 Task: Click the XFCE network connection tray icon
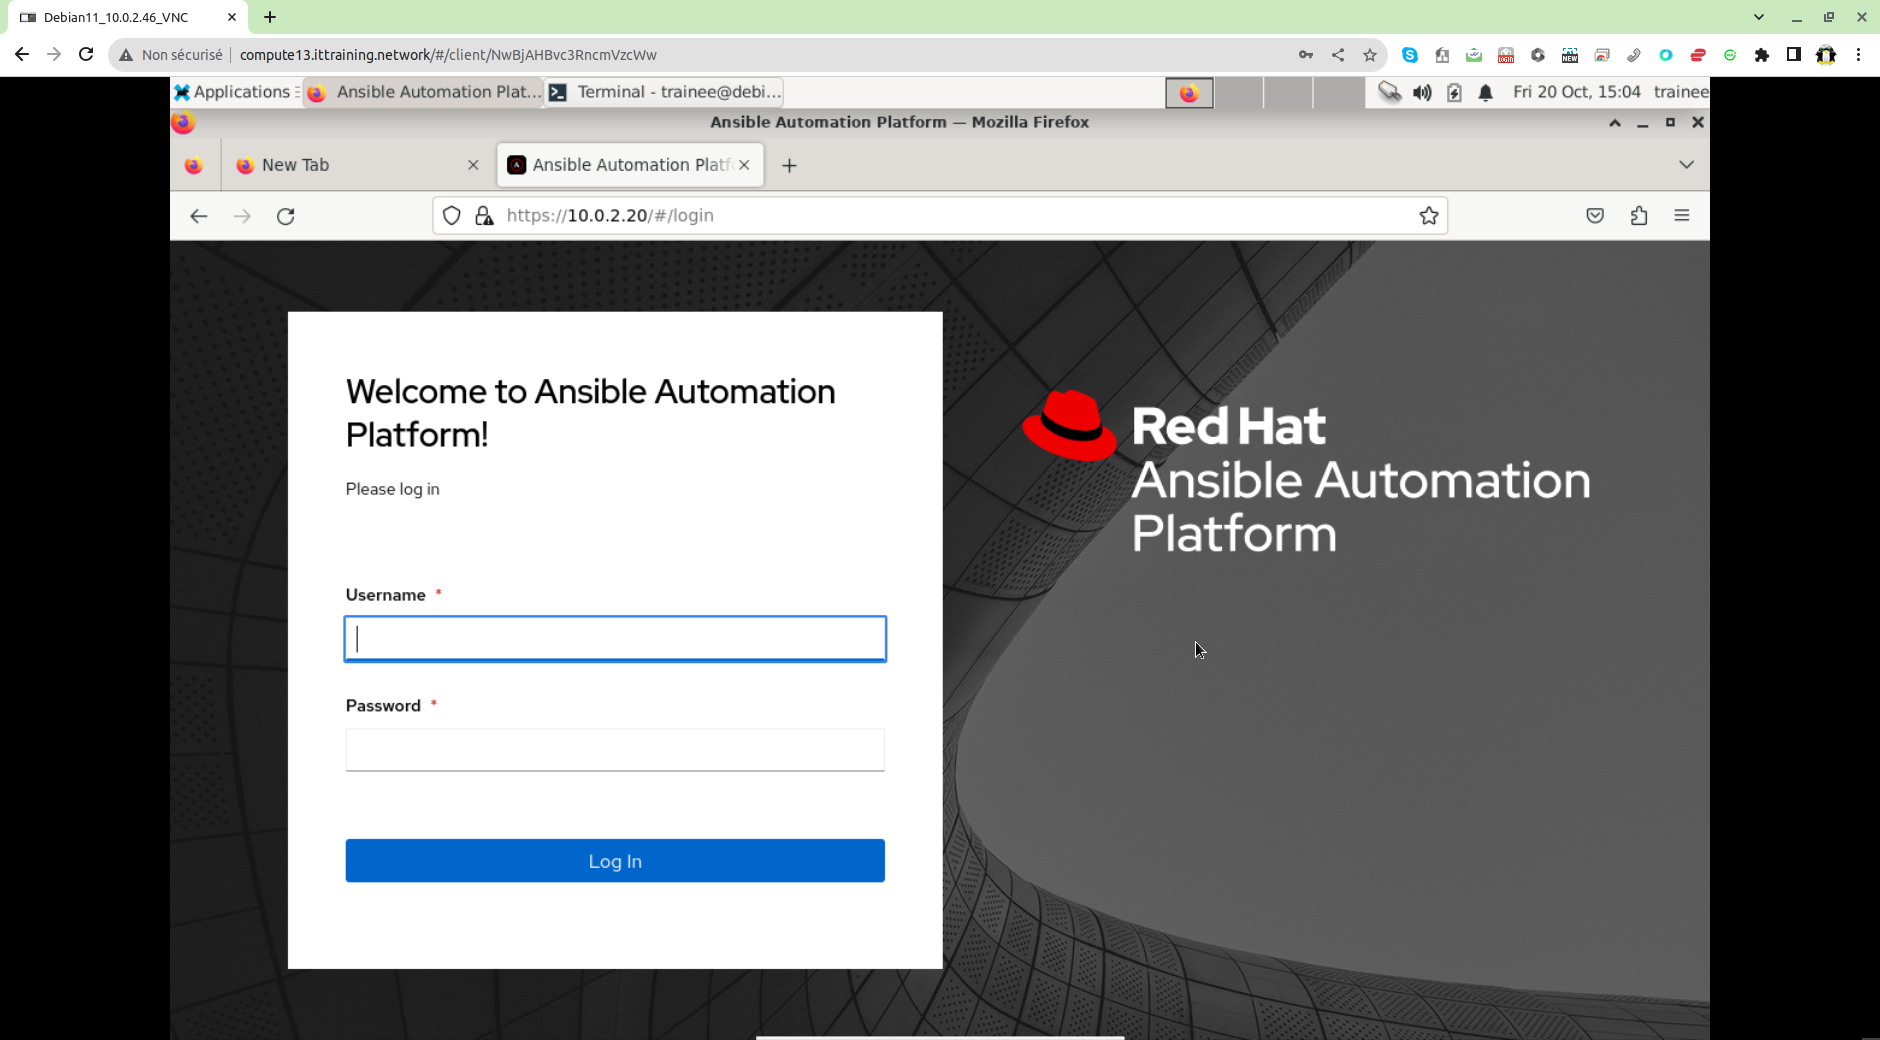click(x=1389, y=92)
